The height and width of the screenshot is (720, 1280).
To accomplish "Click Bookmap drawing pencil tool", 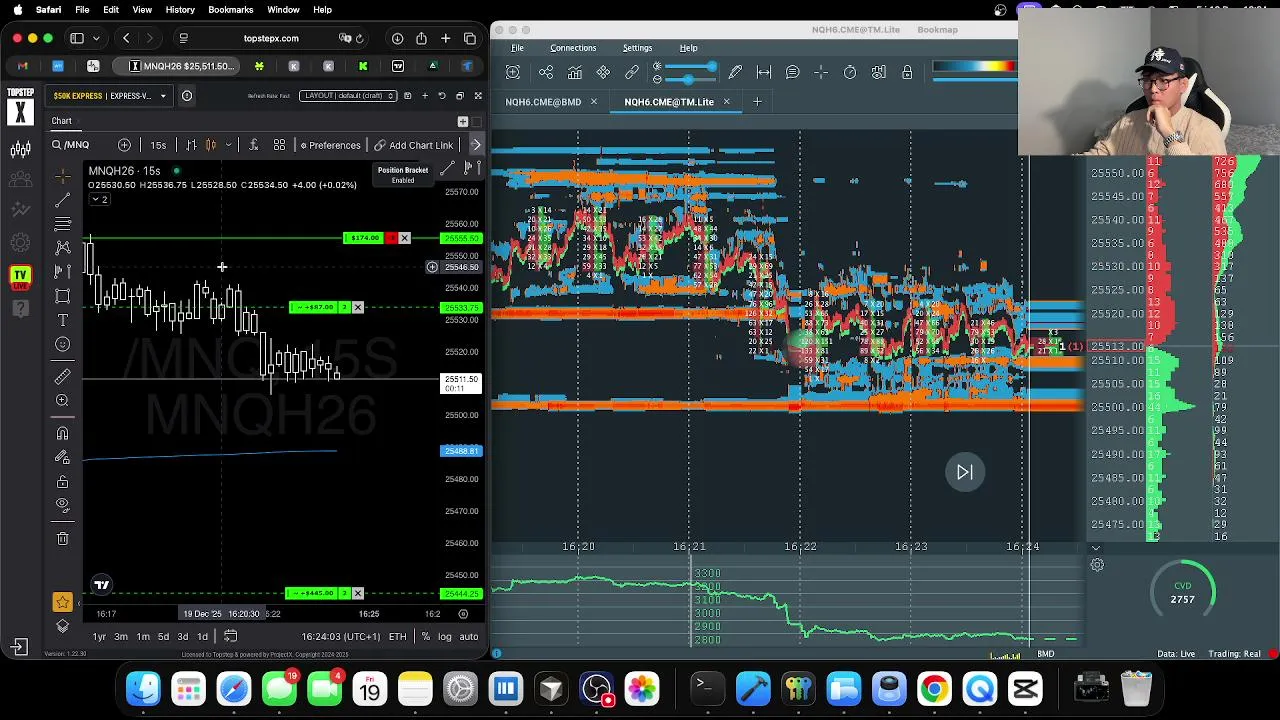I will click(735, 72).
